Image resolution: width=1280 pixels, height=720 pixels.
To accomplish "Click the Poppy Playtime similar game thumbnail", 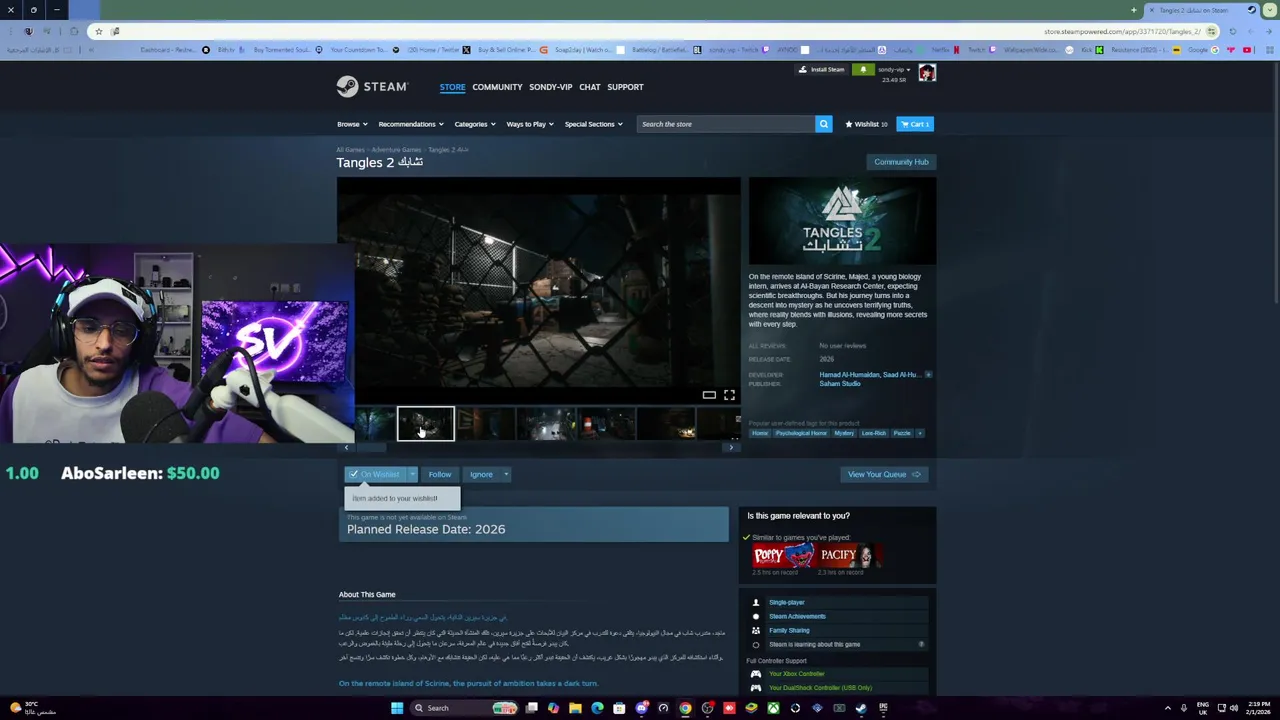I will 783,555.
